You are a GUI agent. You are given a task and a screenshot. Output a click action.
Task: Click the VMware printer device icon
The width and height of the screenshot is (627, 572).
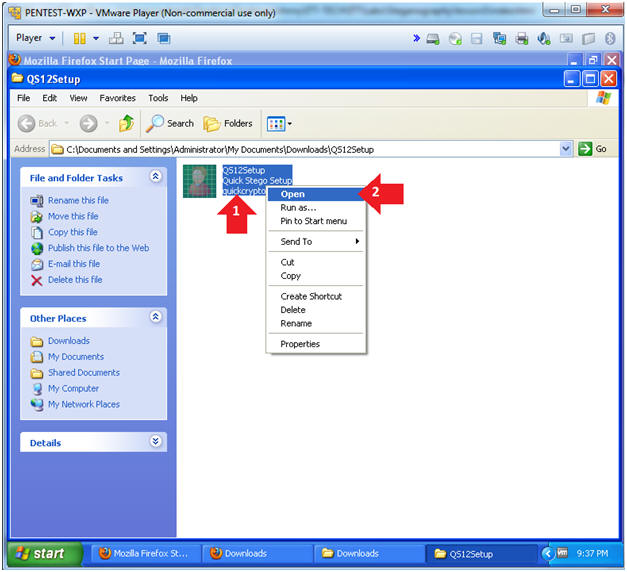[522, 39]
